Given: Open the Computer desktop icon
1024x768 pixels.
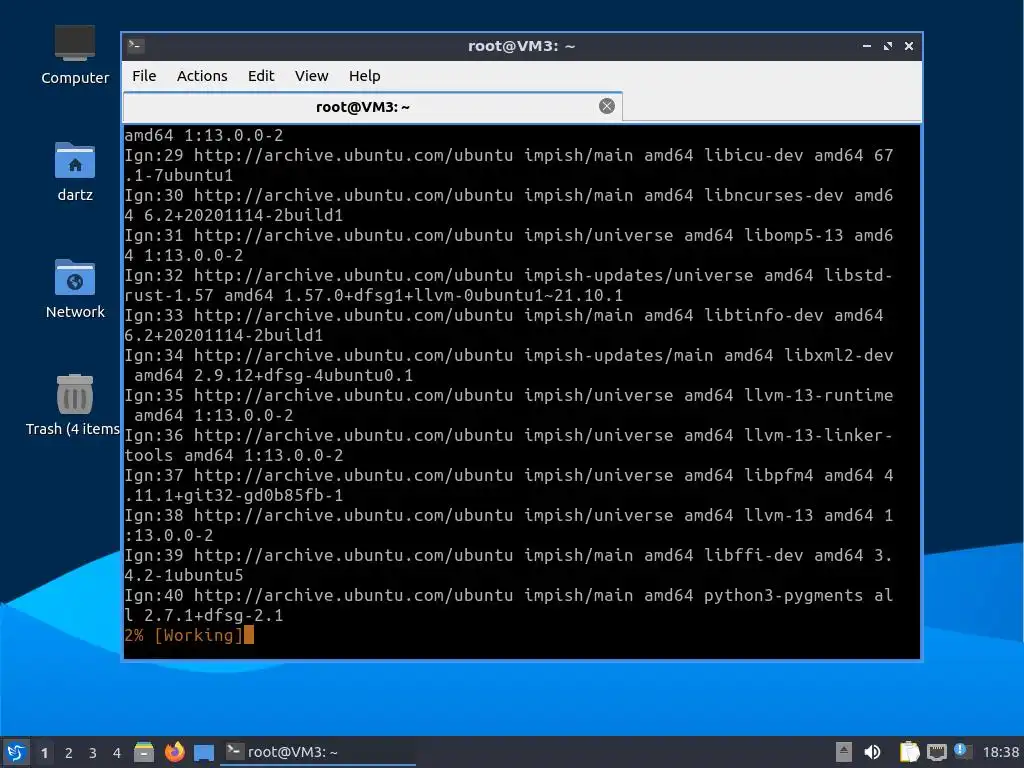Looking at the screenshot, I should point(75,55).
